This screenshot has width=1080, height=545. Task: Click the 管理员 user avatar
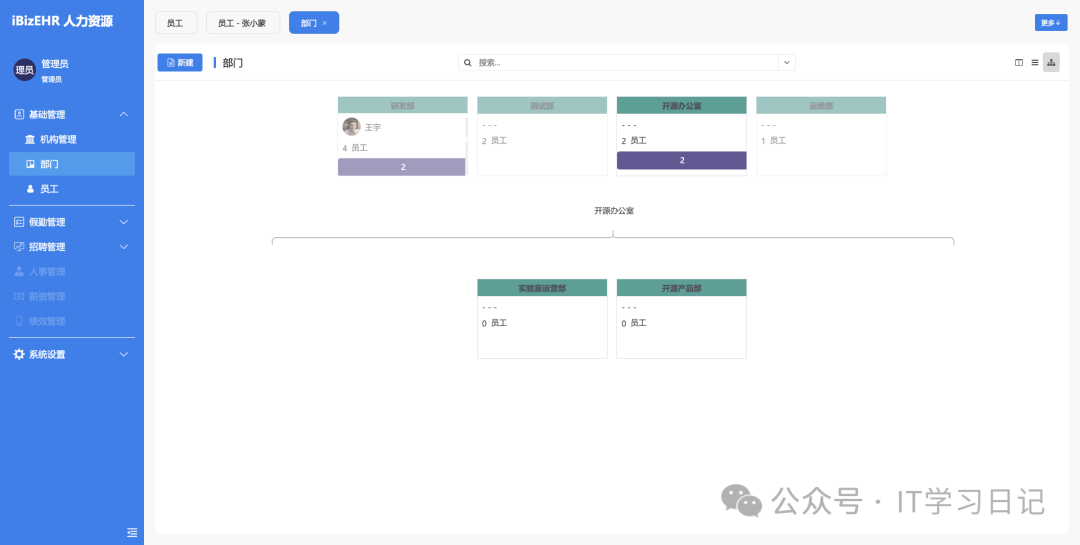(x=24, y=70)
